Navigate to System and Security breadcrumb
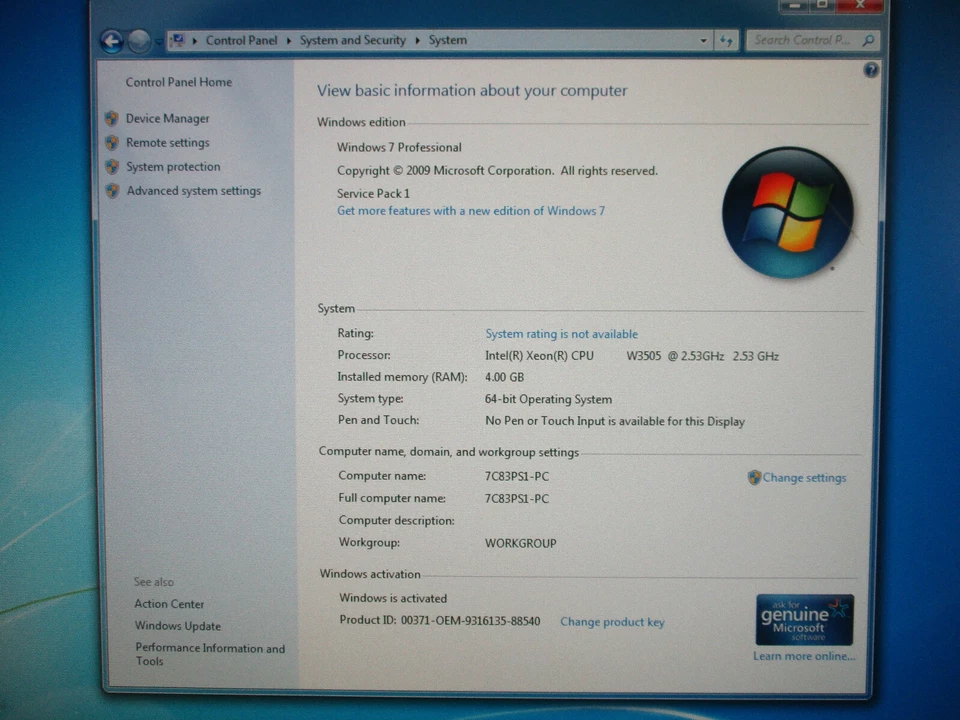The width and height of the screenshot is (960, 720). tap(352, 40)
